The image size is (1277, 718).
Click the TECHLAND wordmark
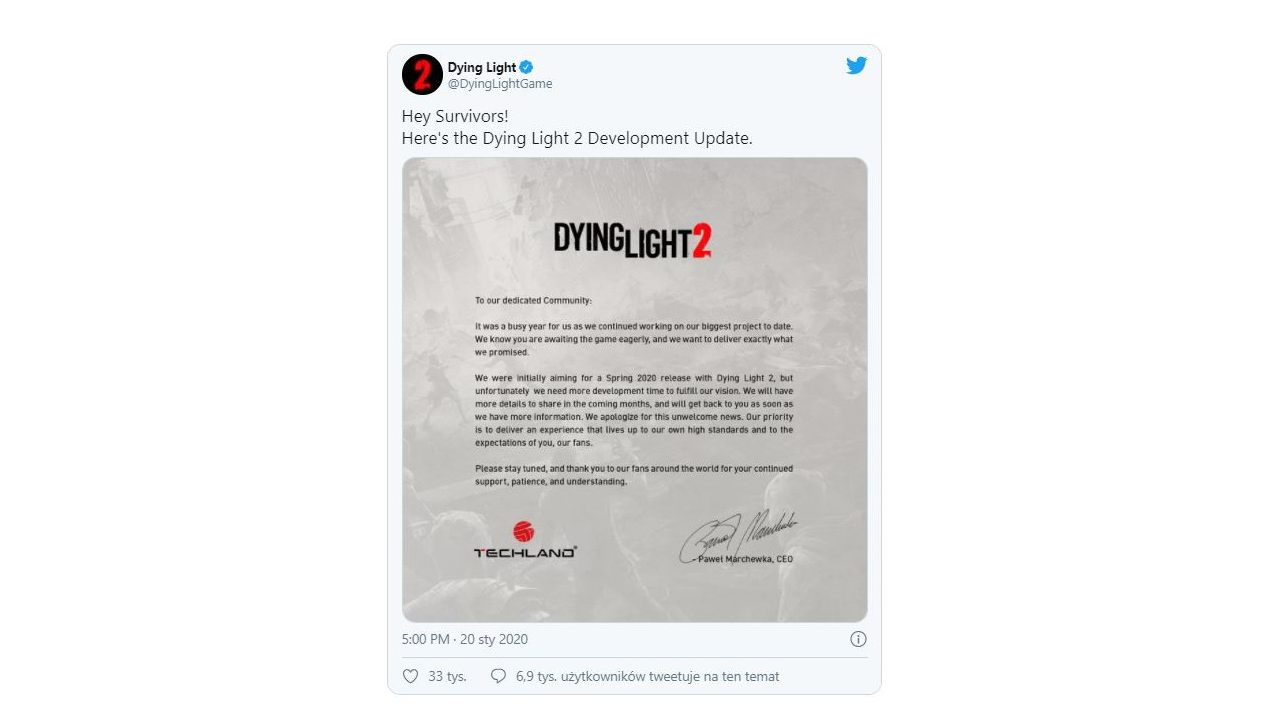click(x=524, y=552)
